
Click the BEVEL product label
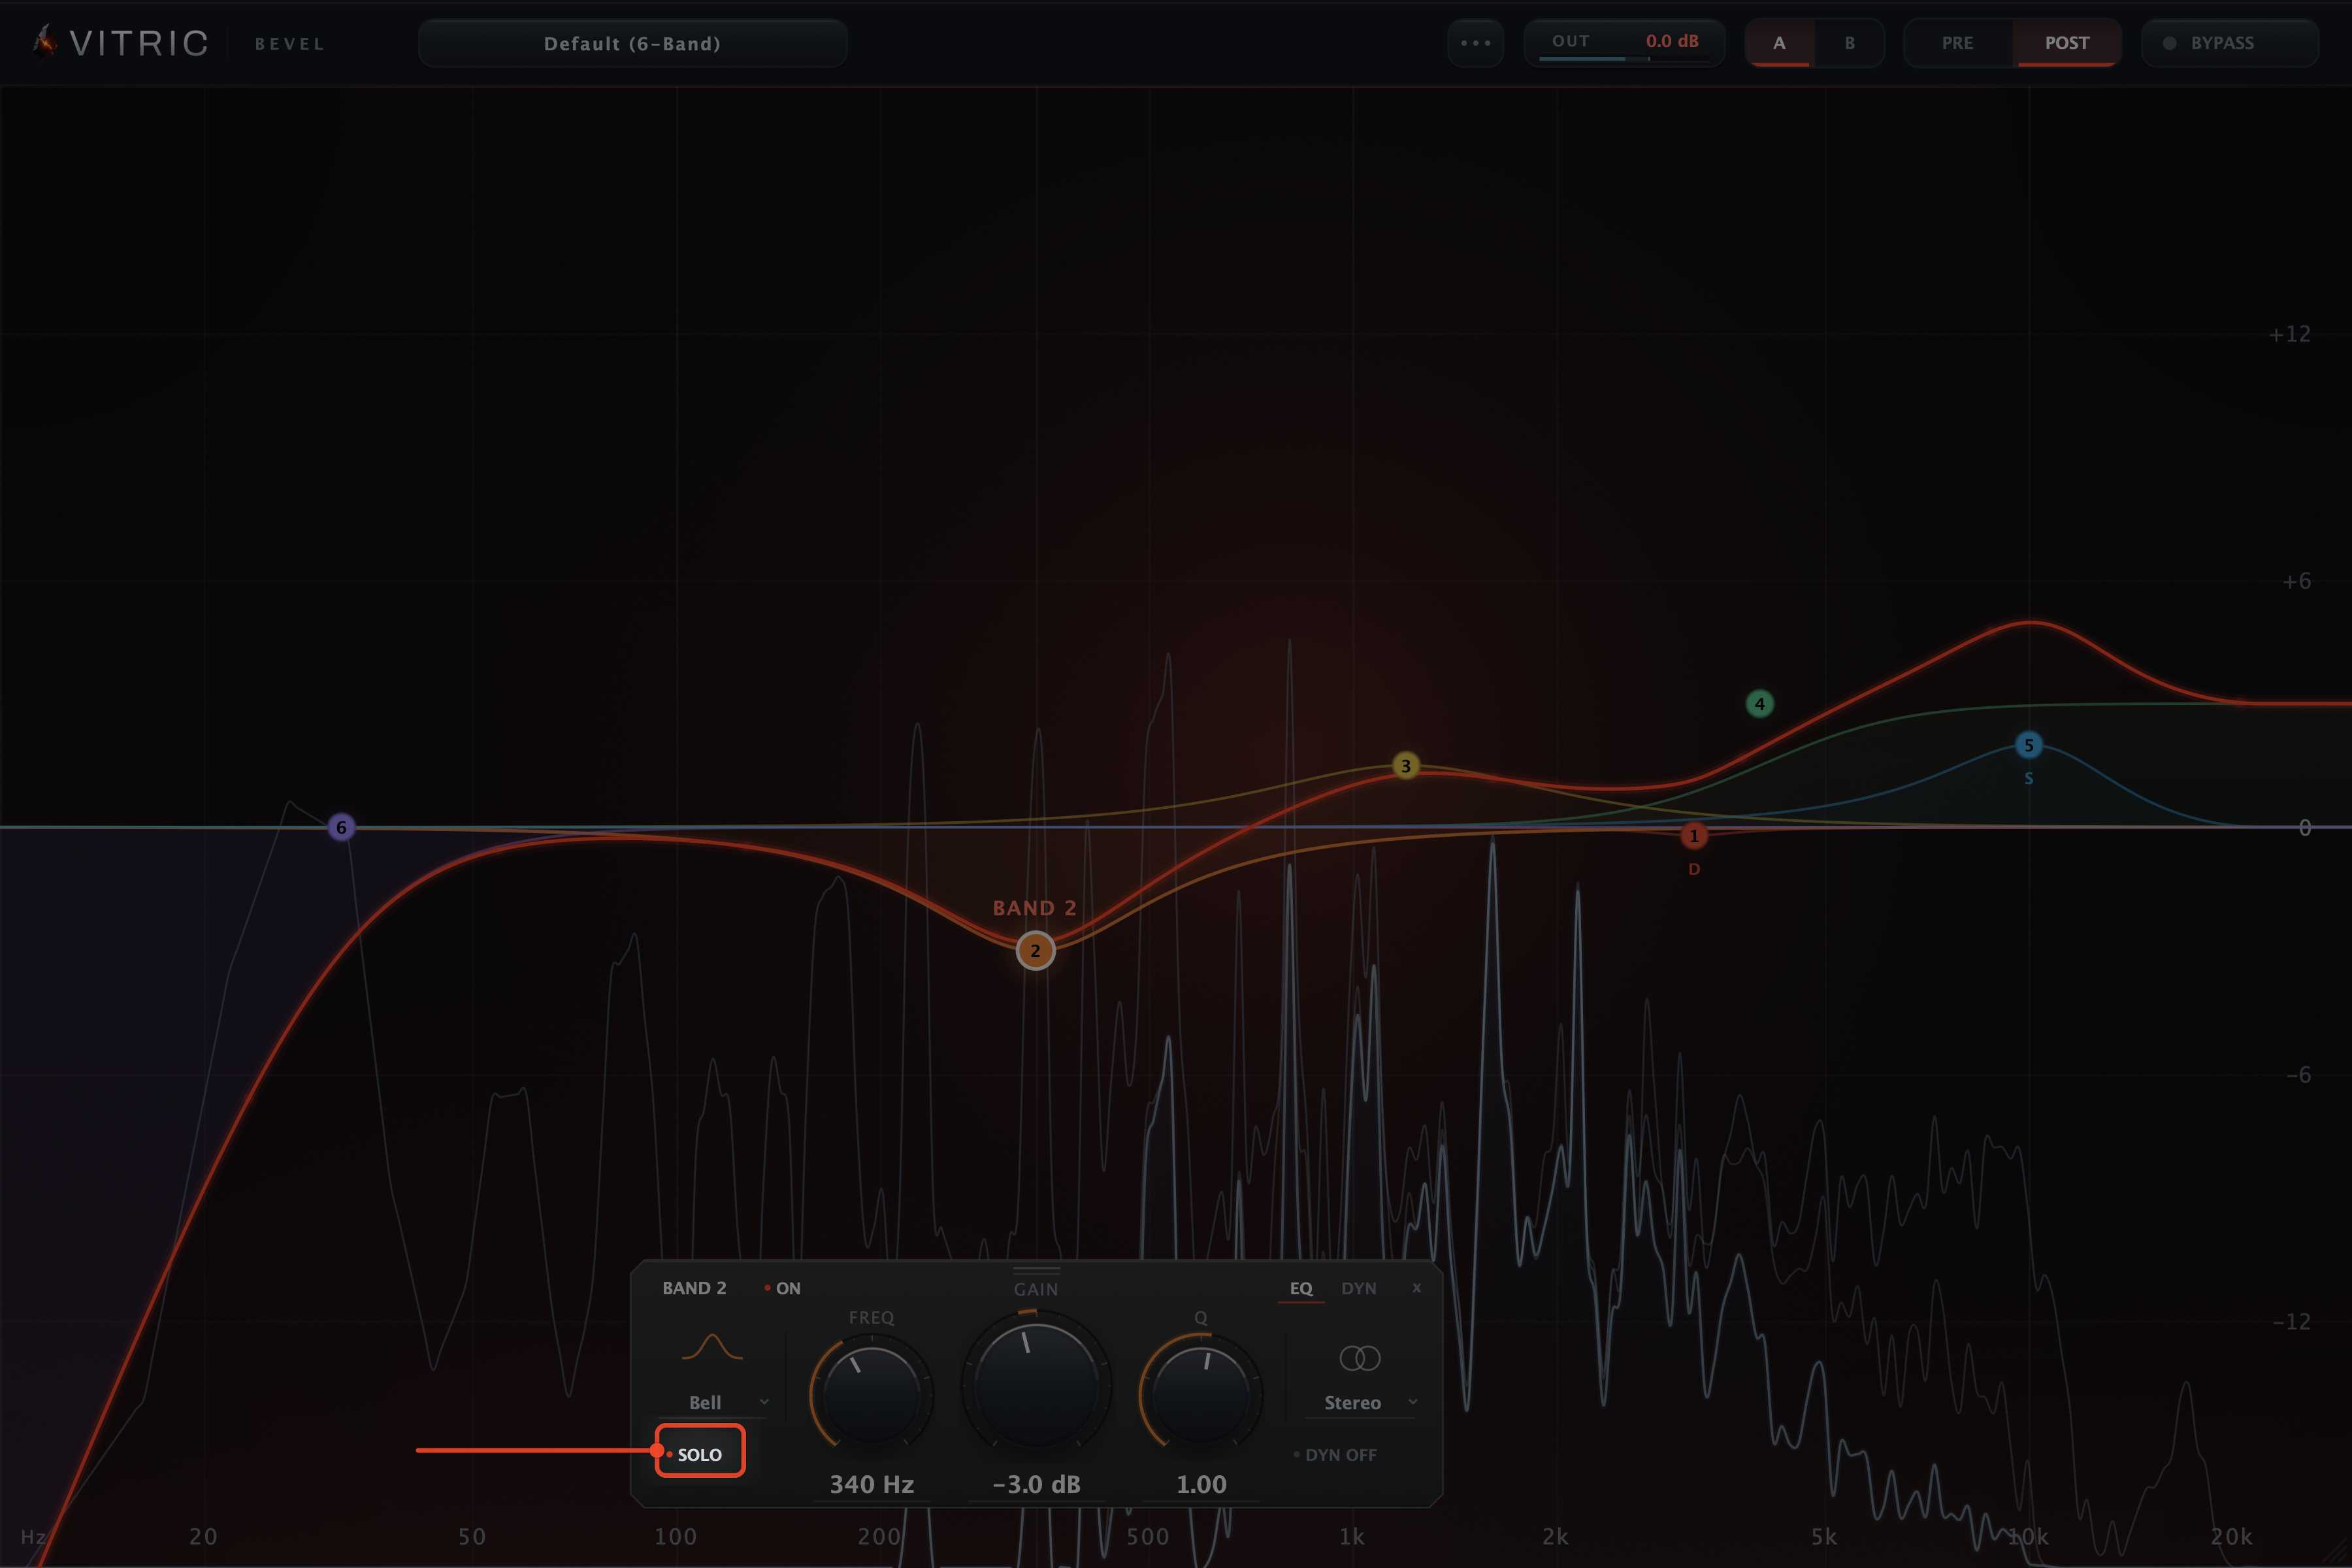coord(290,44)
